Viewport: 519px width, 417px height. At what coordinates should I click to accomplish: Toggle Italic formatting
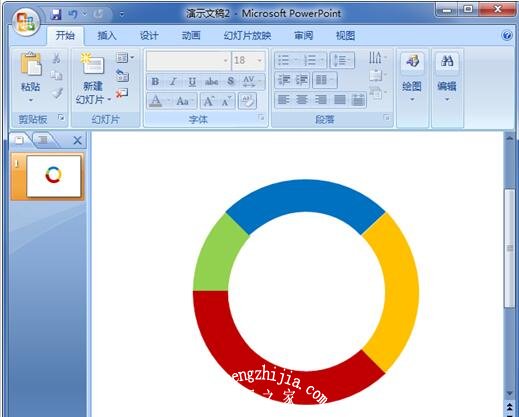tap(173, 82)
